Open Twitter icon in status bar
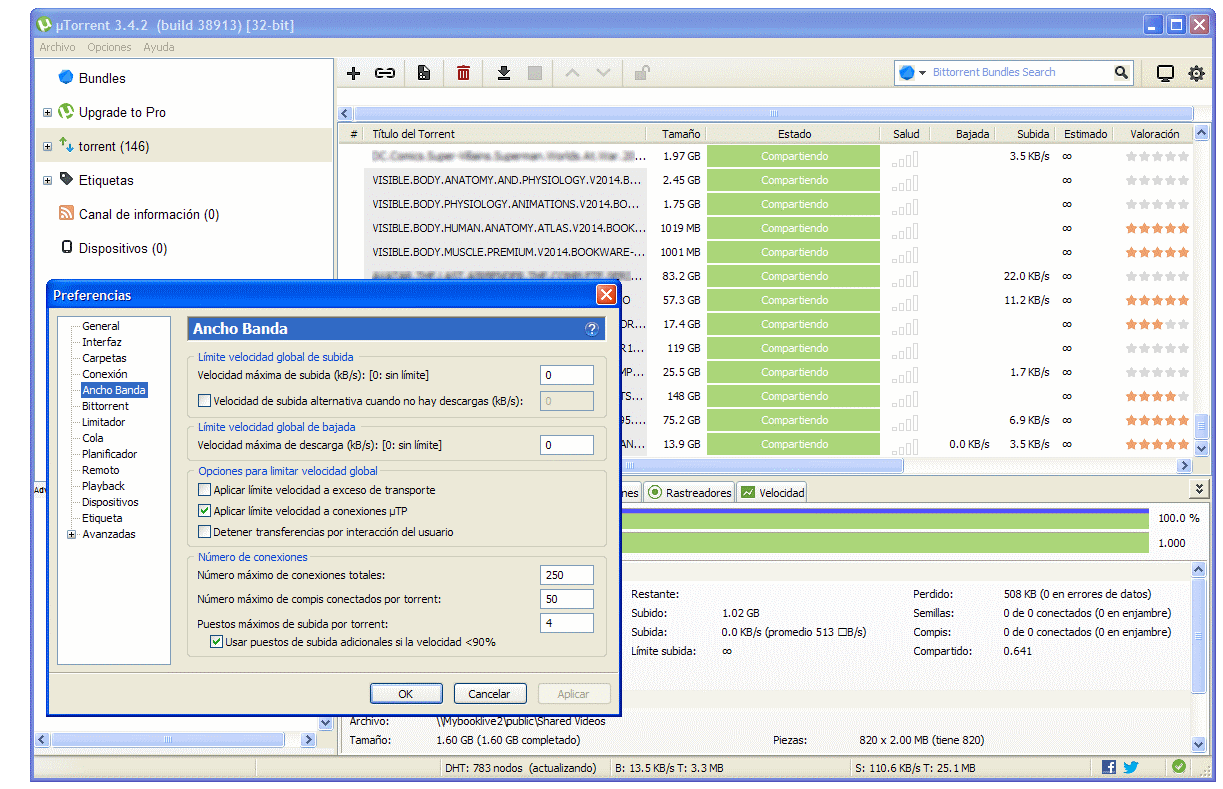Image resolution: width=1223 pixels, height=789 pixels. pyautogui.click(x=1131, y=767)
